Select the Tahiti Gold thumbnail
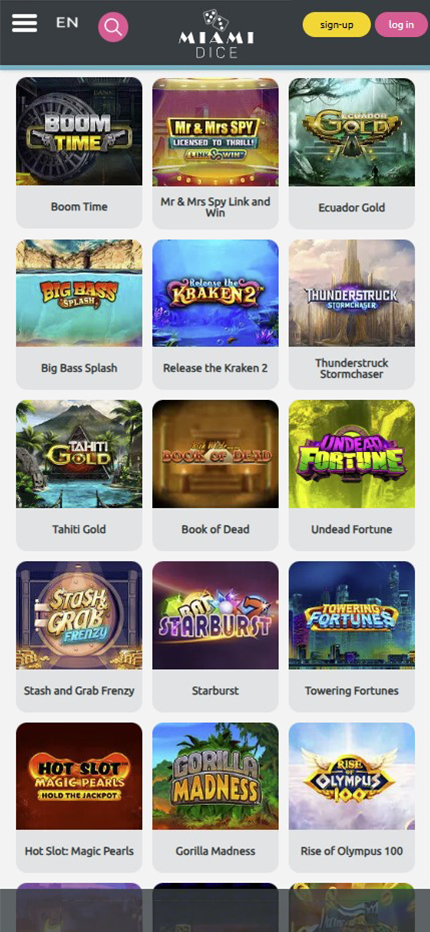This screenshot has width=430, height=932. [x=79, y=454]
